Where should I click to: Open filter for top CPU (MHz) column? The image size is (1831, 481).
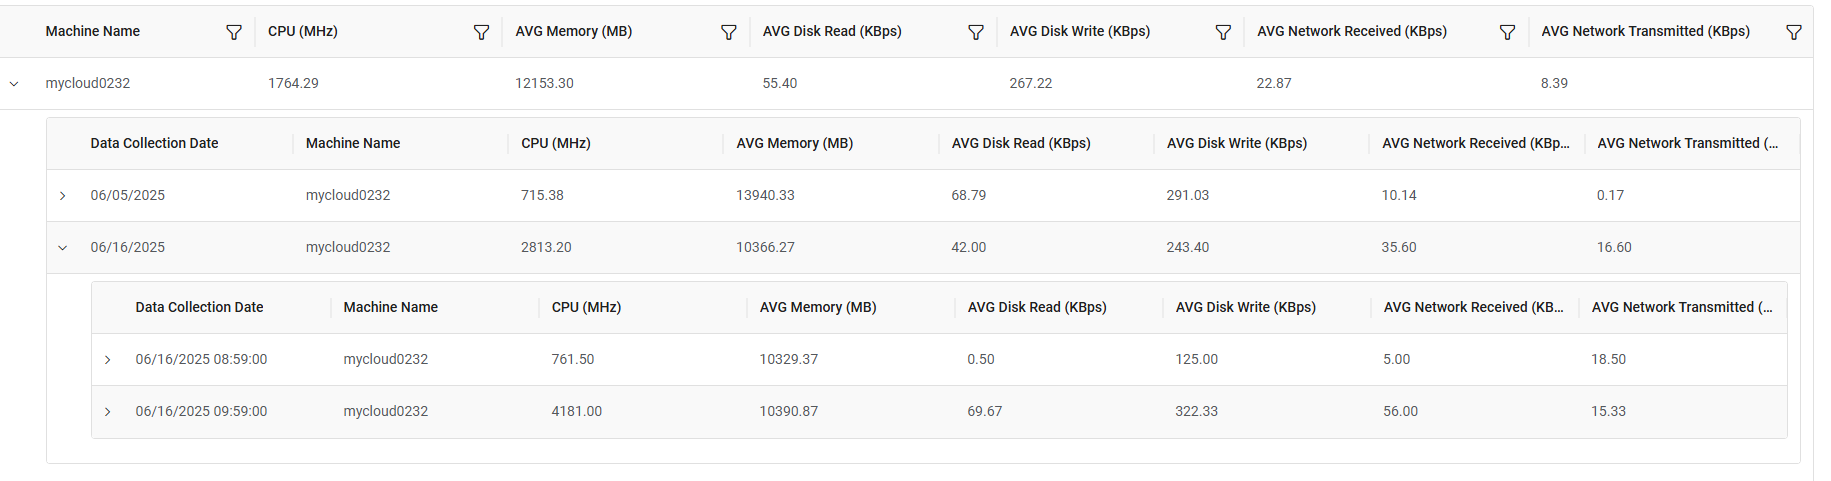pos(481,32)
